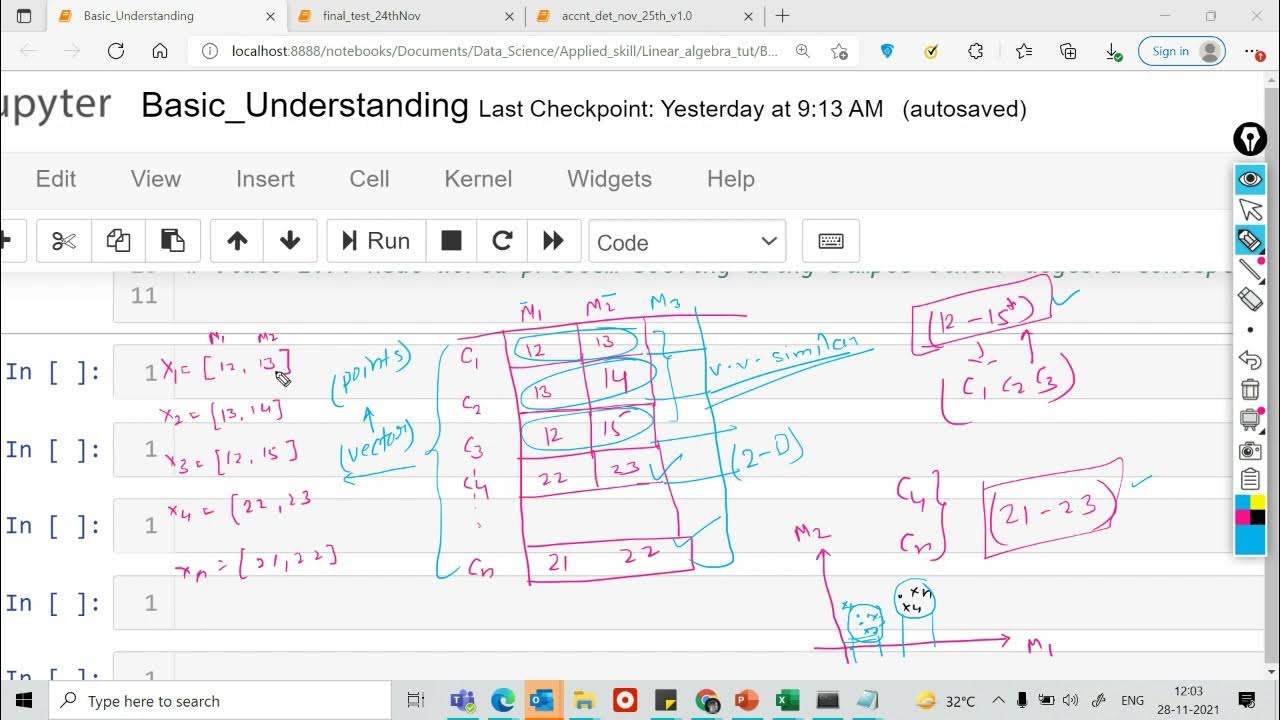1280x720 pixels.
Task: Copy the selected cells via the toolbar icon
Action: (118, 241)
